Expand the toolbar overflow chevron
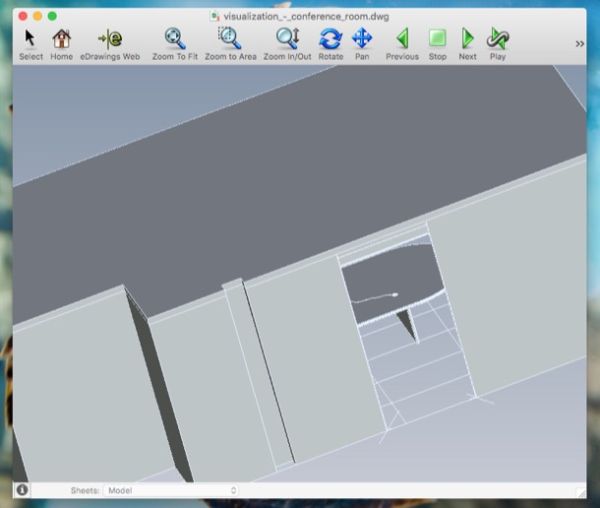This screenshot has width=600, height=508. pyautogui.click(x=579, y=44)
